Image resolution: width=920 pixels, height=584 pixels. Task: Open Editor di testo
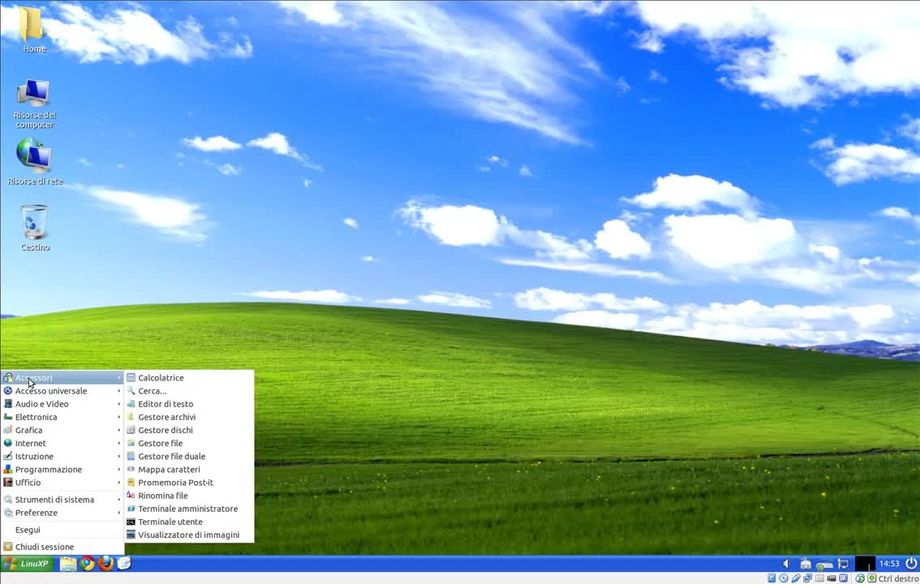[x=189, y=404]
